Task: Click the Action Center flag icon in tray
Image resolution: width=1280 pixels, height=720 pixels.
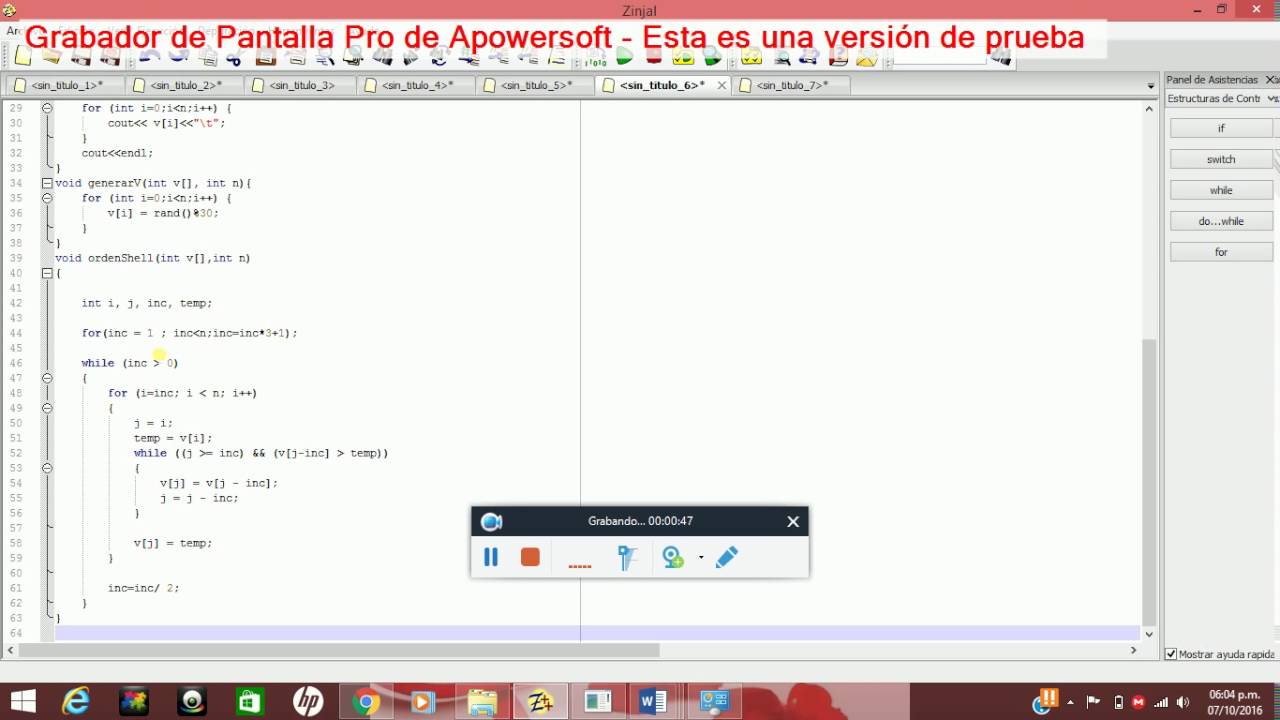Action: 1094,702
